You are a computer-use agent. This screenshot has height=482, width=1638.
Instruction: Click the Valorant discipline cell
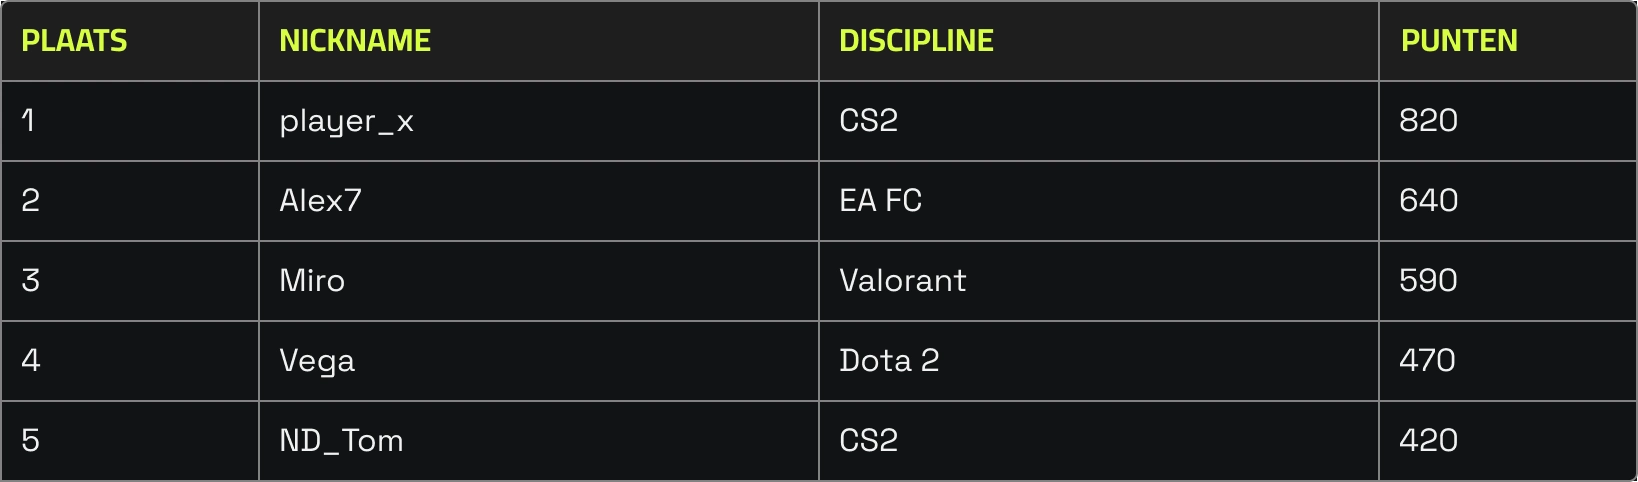point(902,281)
